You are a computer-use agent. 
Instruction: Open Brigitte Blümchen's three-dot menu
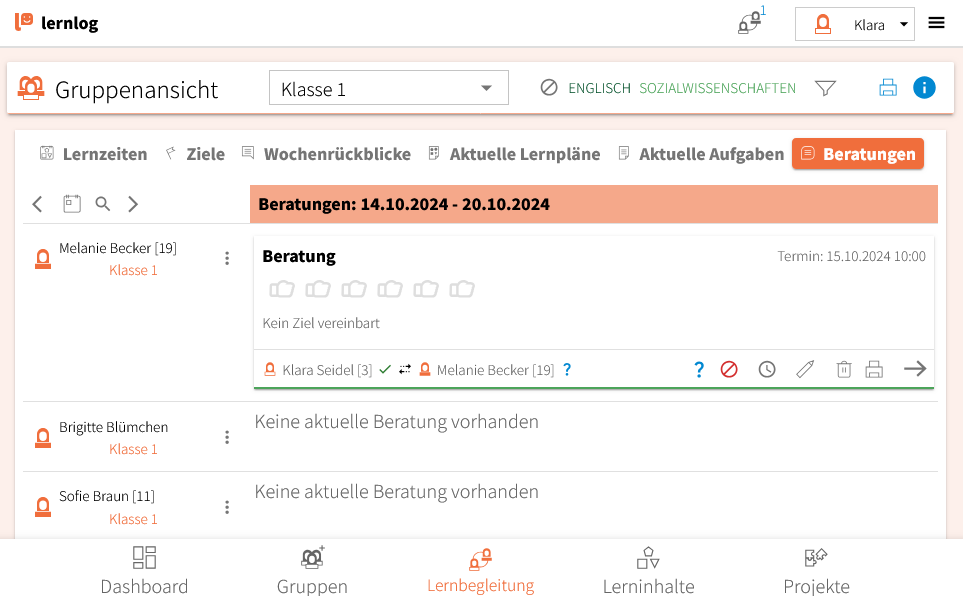pos(227,437)
